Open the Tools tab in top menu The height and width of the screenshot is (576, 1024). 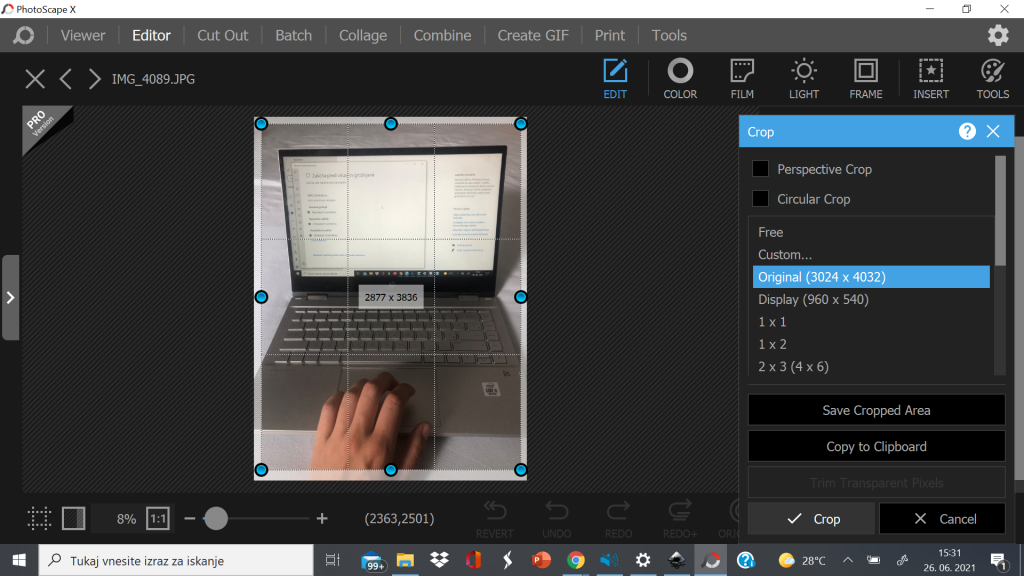click(x=669, y=35)
